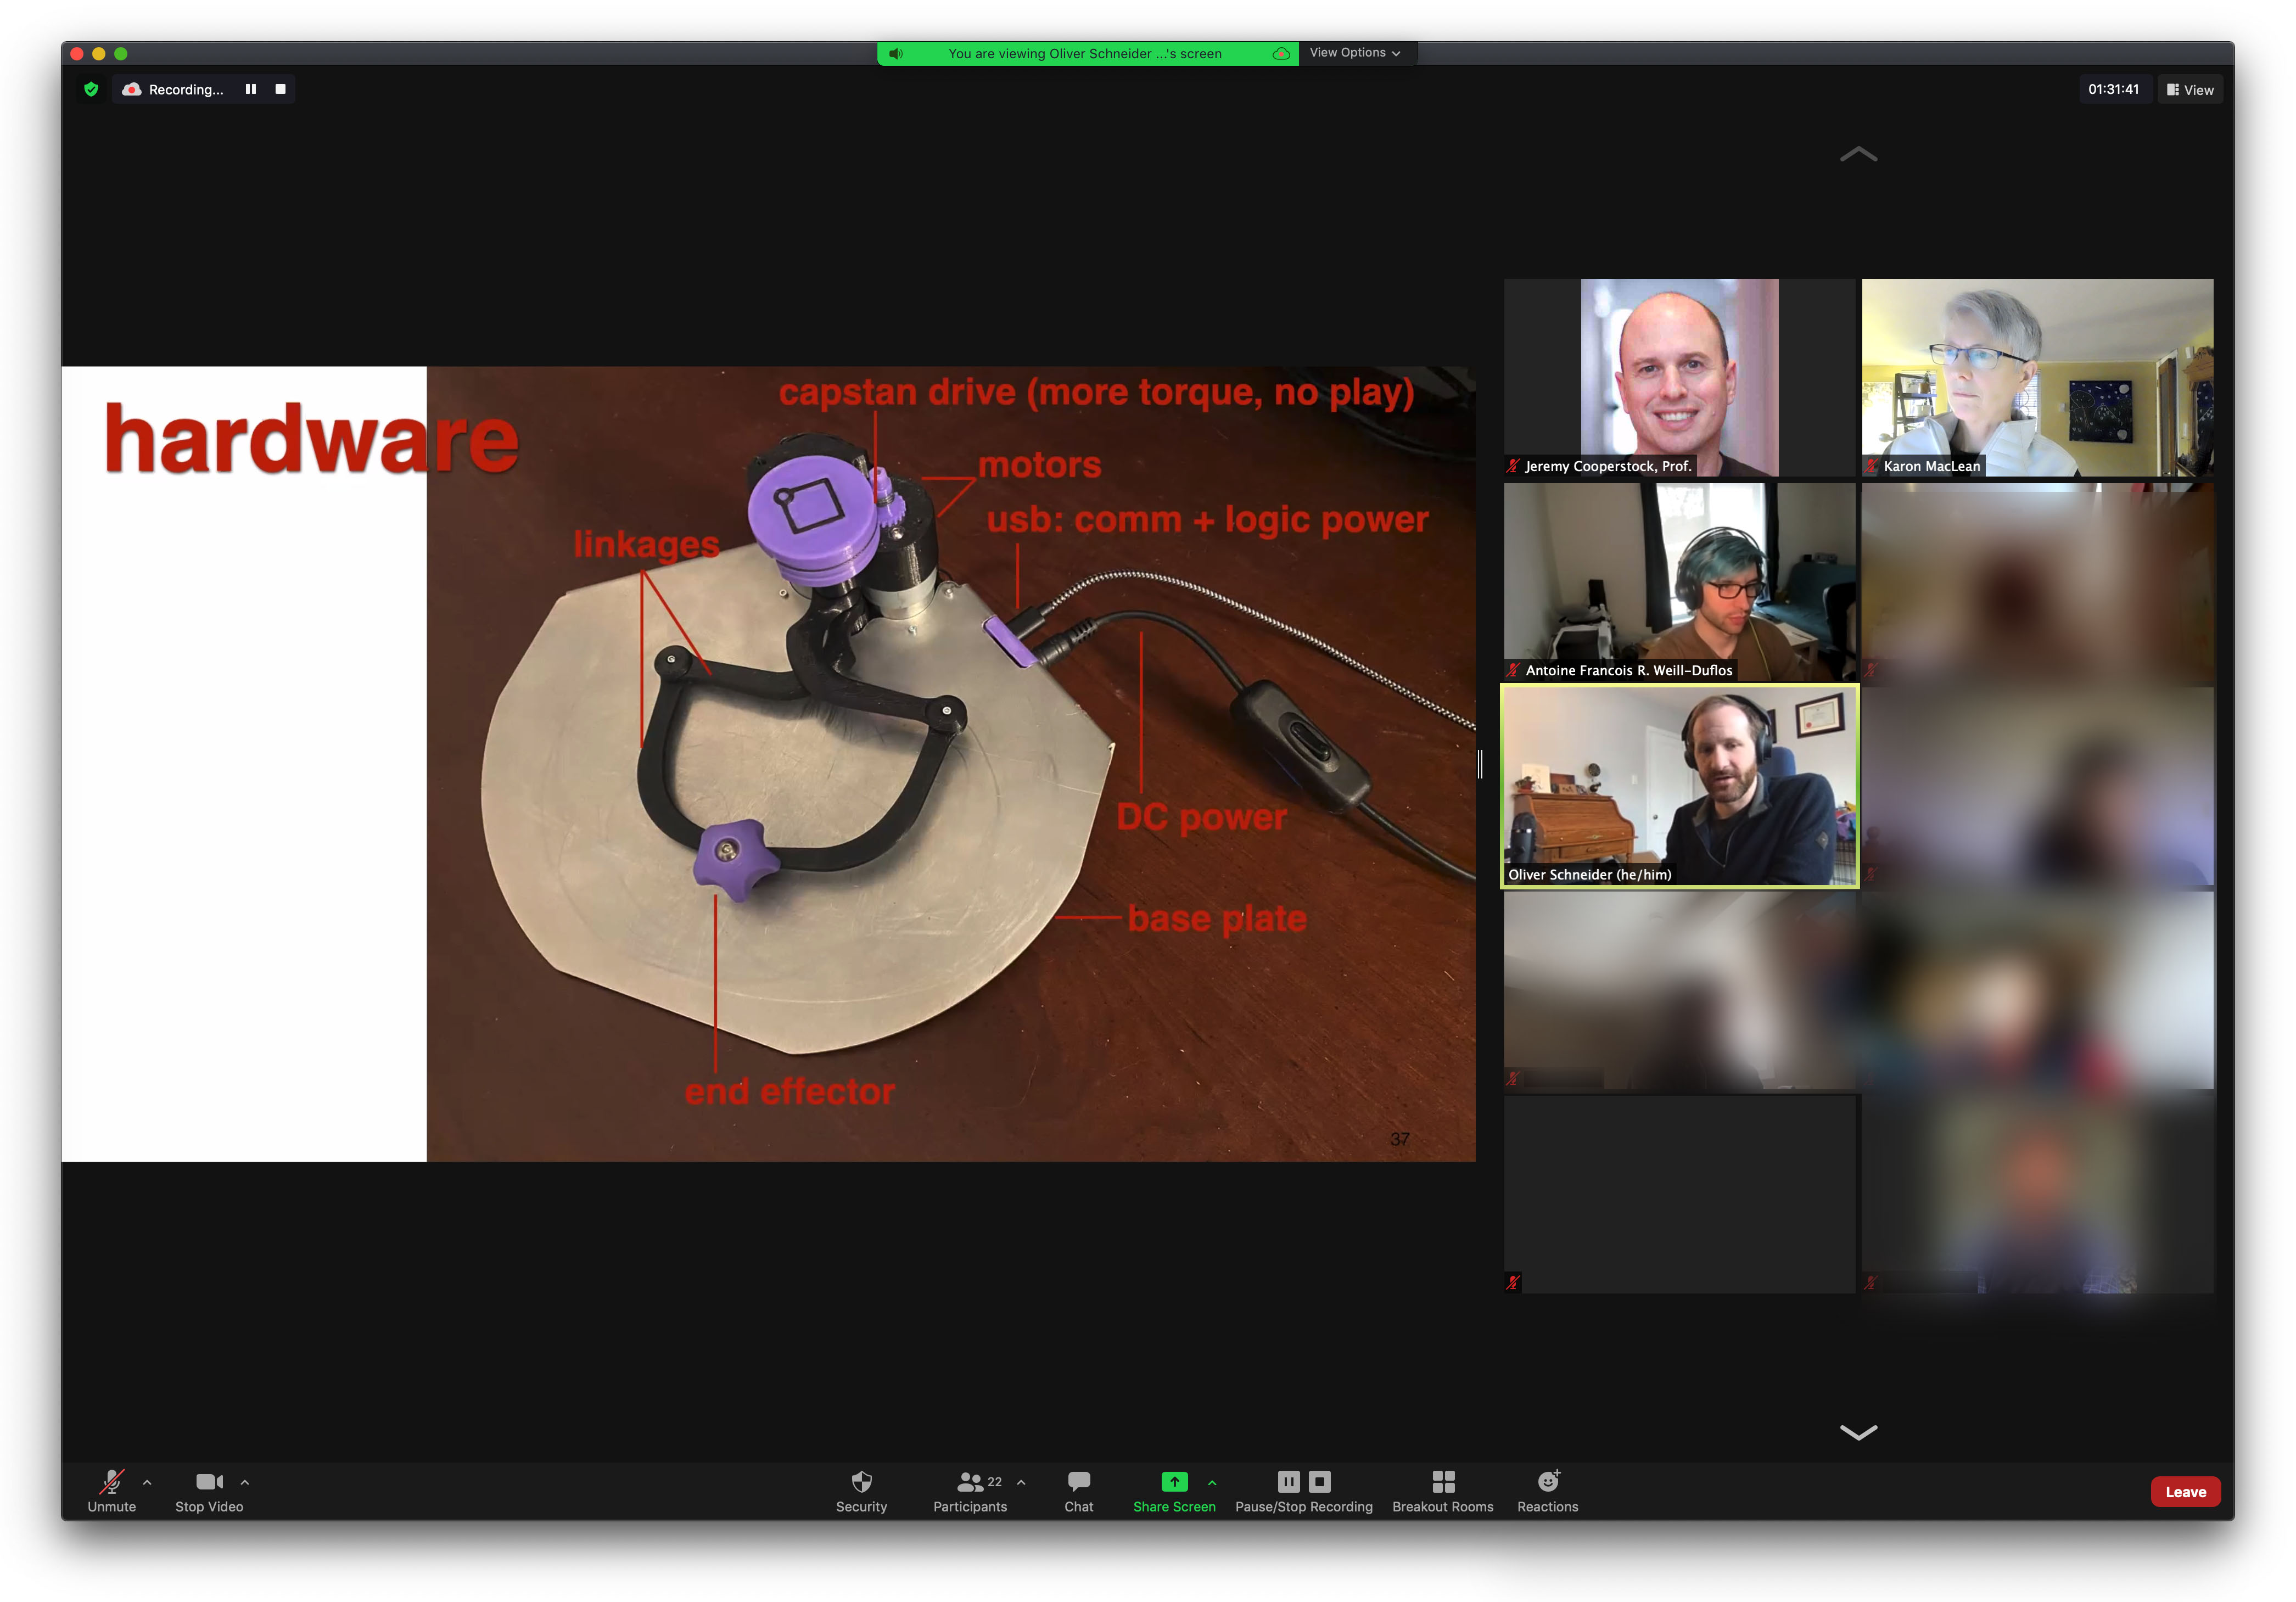The image size is (2296, 1602).
Task: Open the View menu in top-right corner
Action: 2189,89
